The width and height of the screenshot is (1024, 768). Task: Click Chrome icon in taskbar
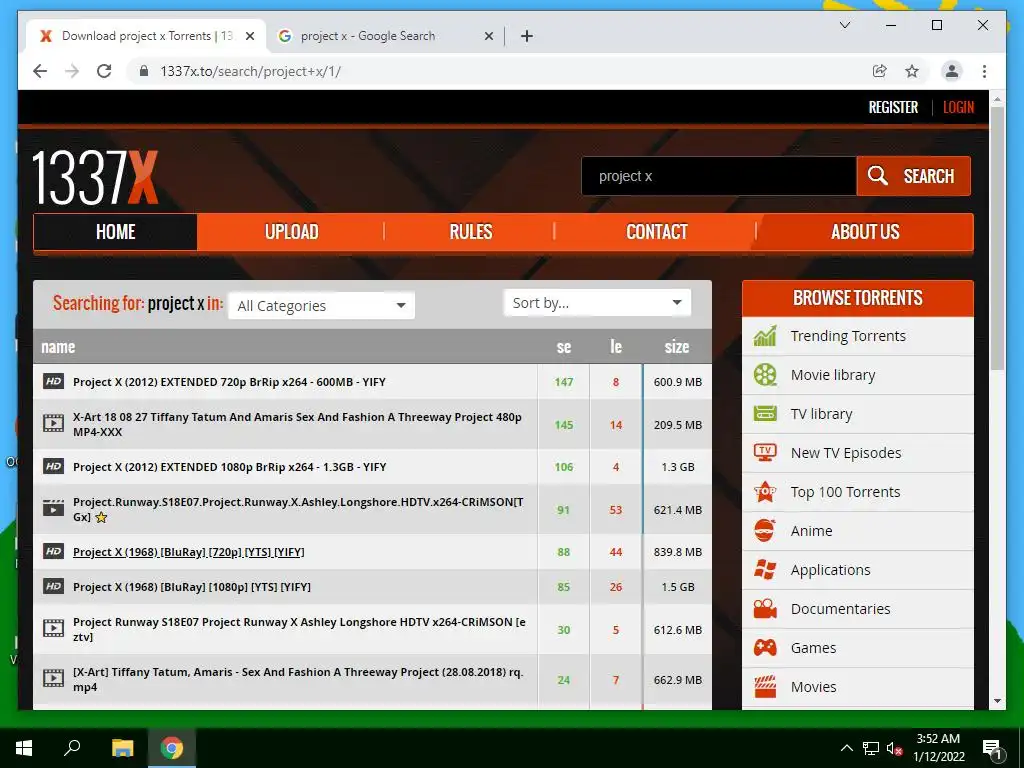172,748
